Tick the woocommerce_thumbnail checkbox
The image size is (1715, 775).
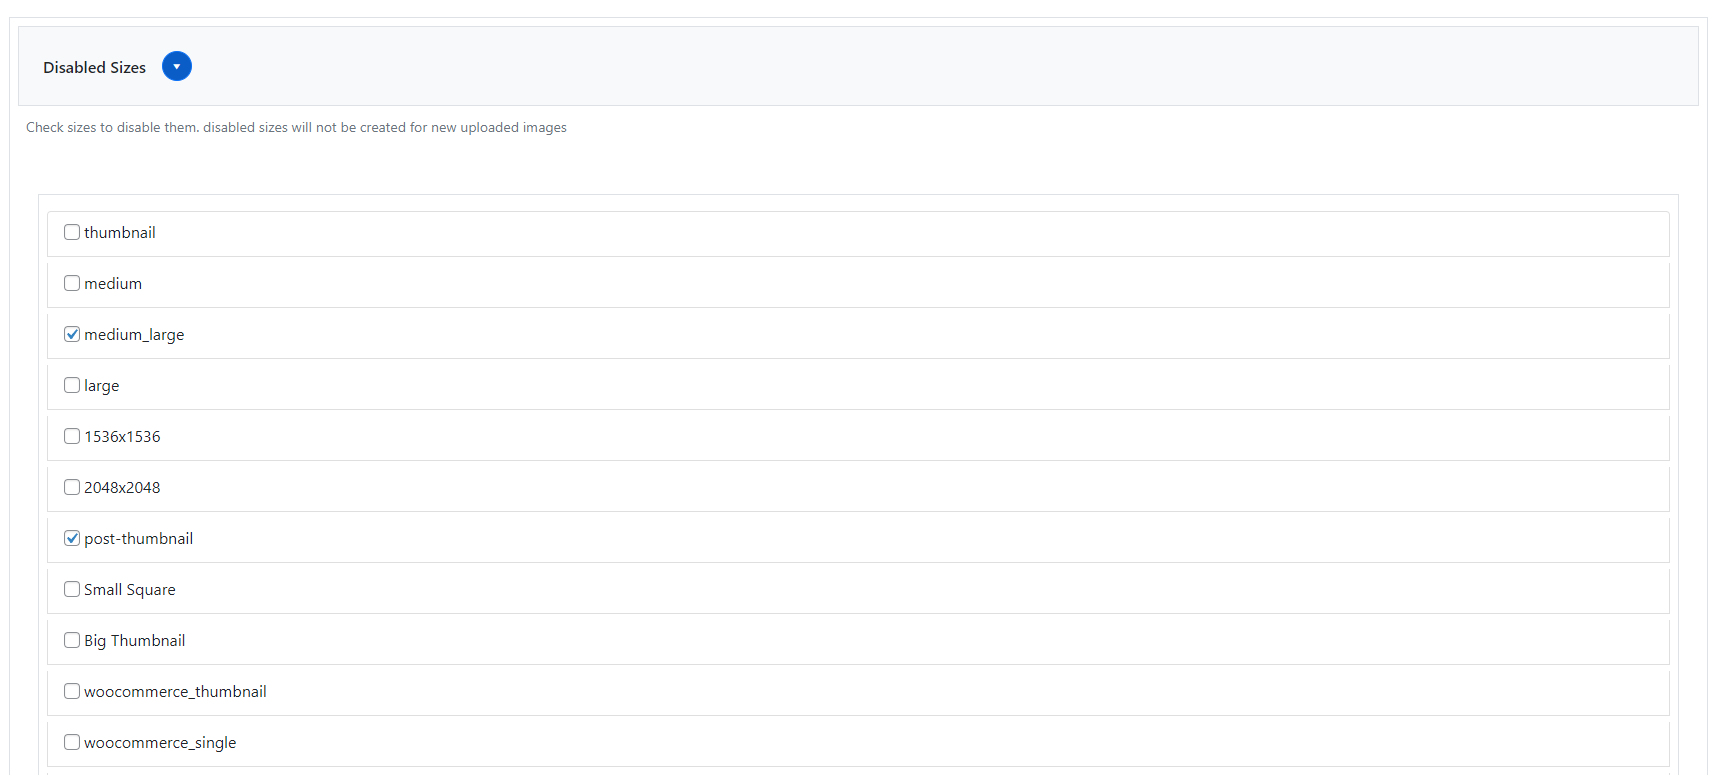pyautogui.click(x=72, y=691)
